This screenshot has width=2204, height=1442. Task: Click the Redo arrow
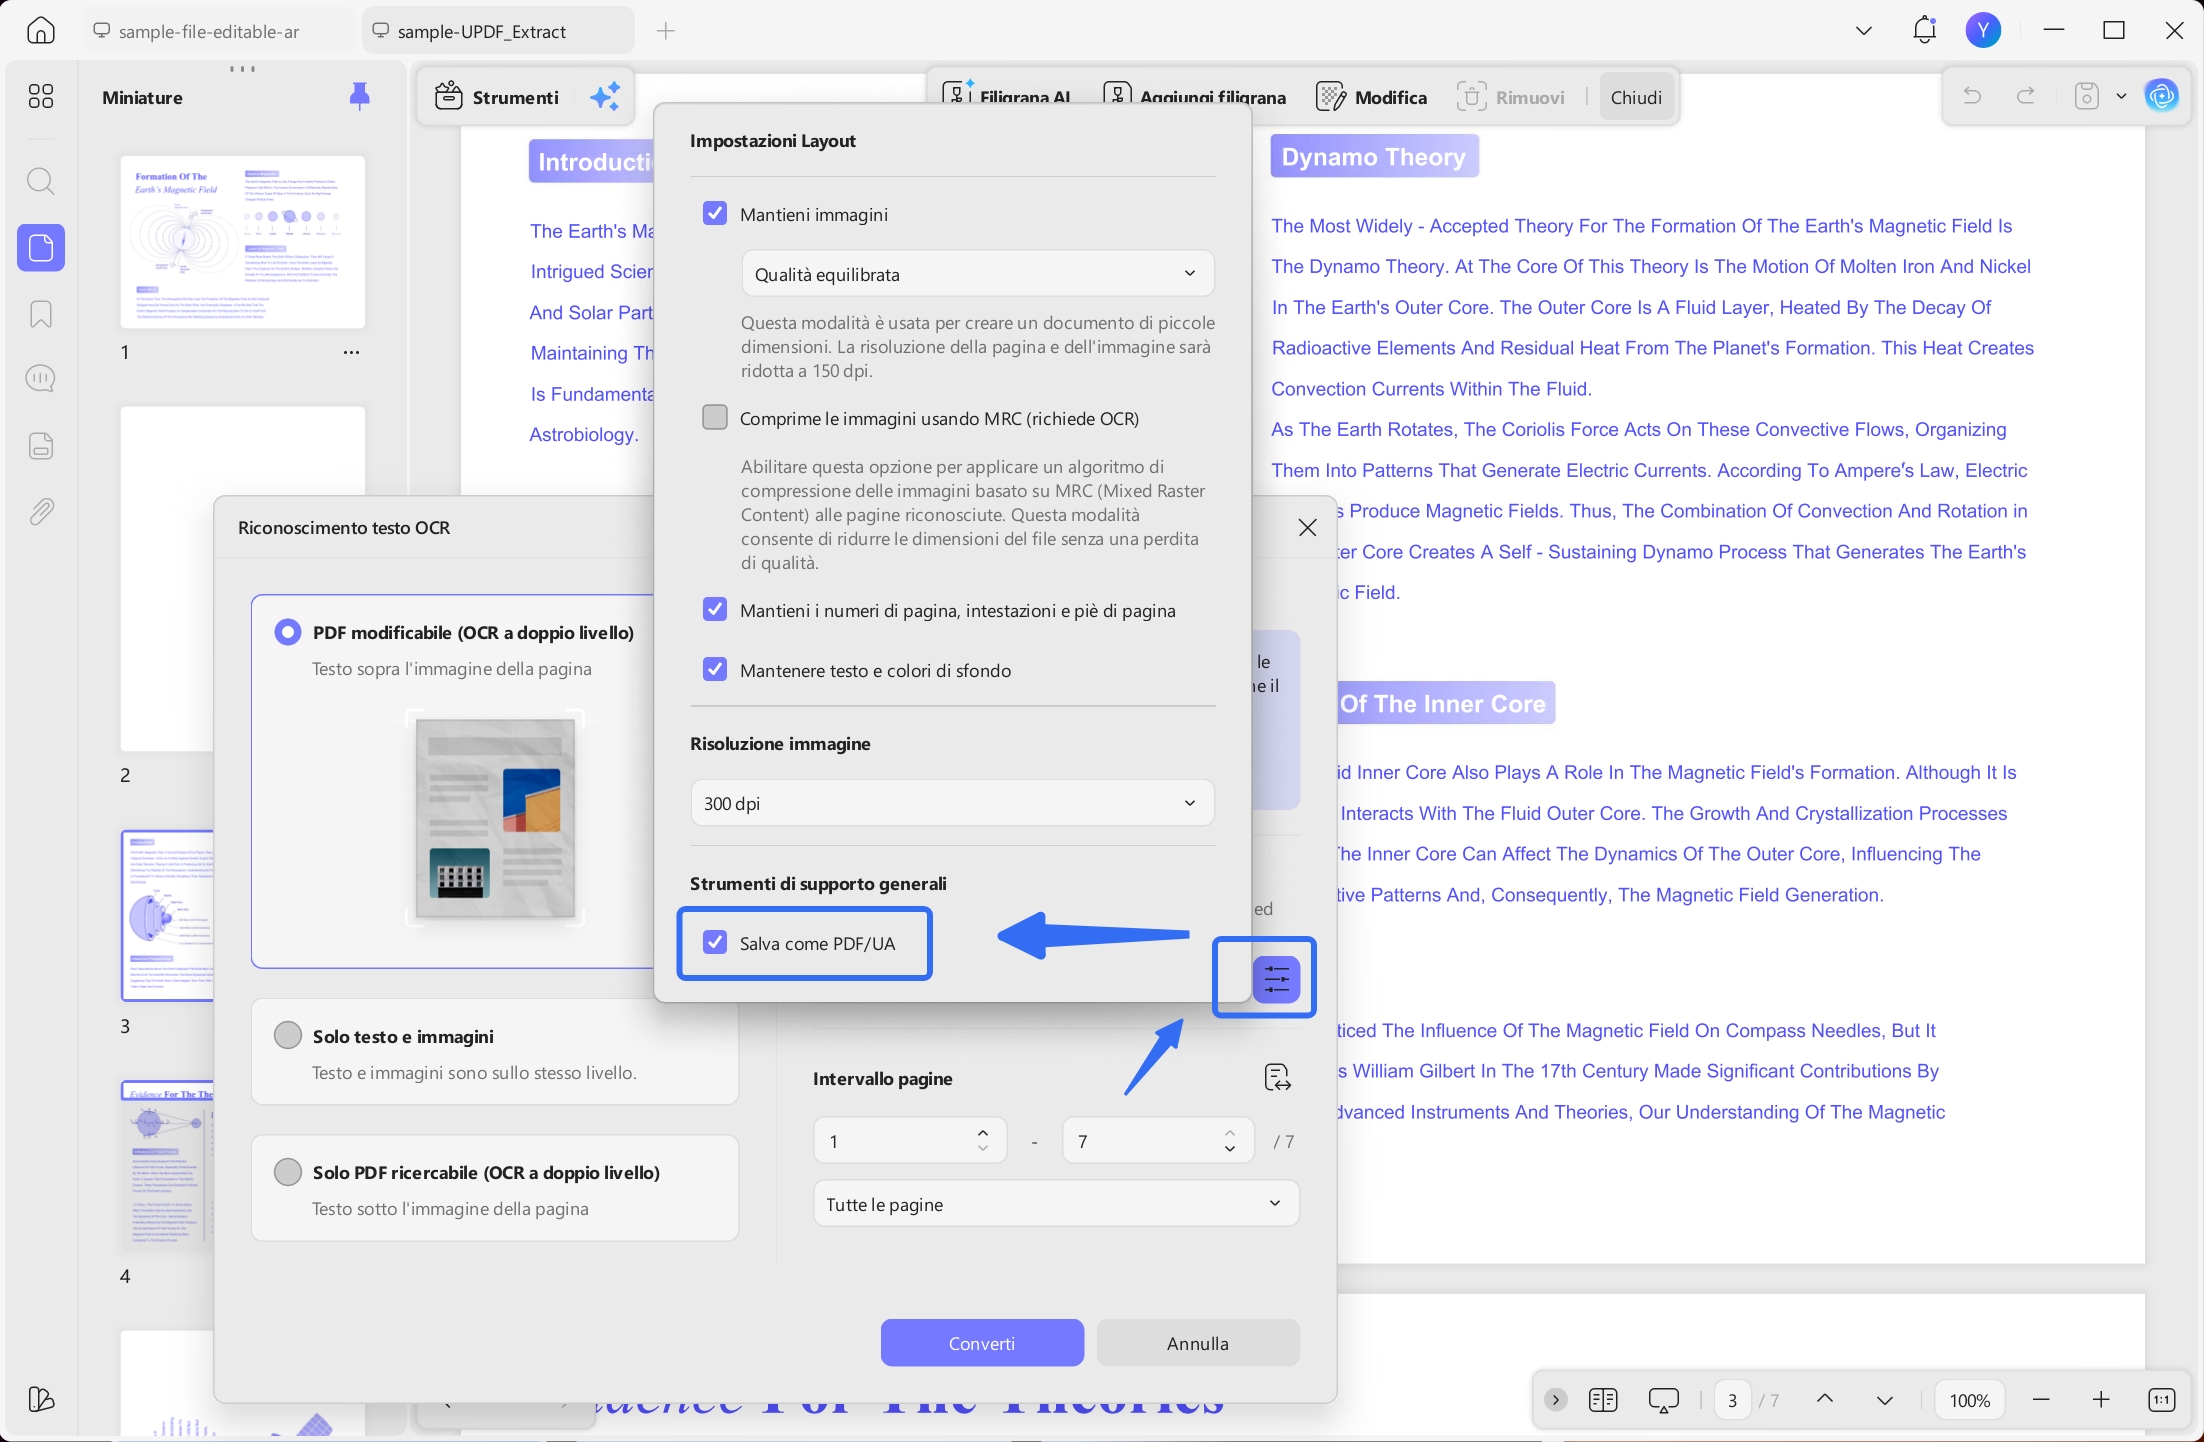2026,96
